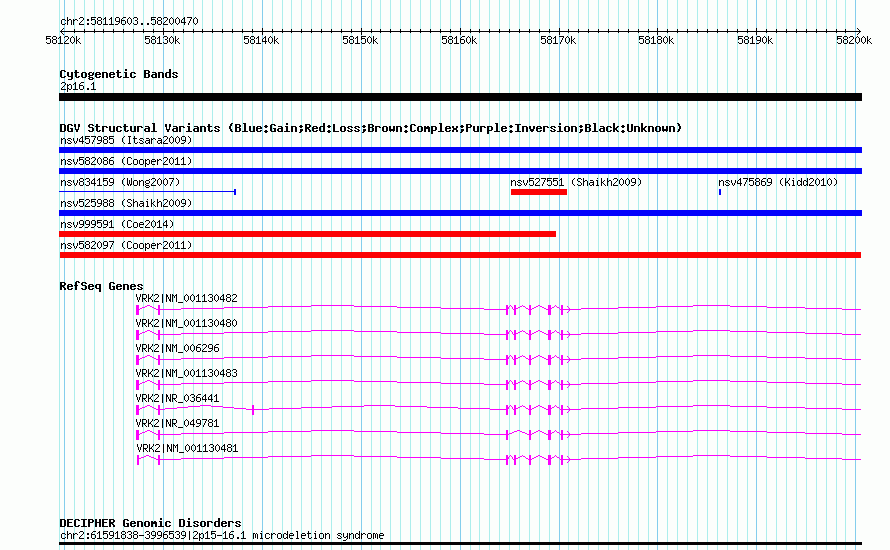Screen dimensions: 890x550
Task: Click the VRK2|NM_001130483 transcript label
Action: pyautogui.click(x=187, y=373)
